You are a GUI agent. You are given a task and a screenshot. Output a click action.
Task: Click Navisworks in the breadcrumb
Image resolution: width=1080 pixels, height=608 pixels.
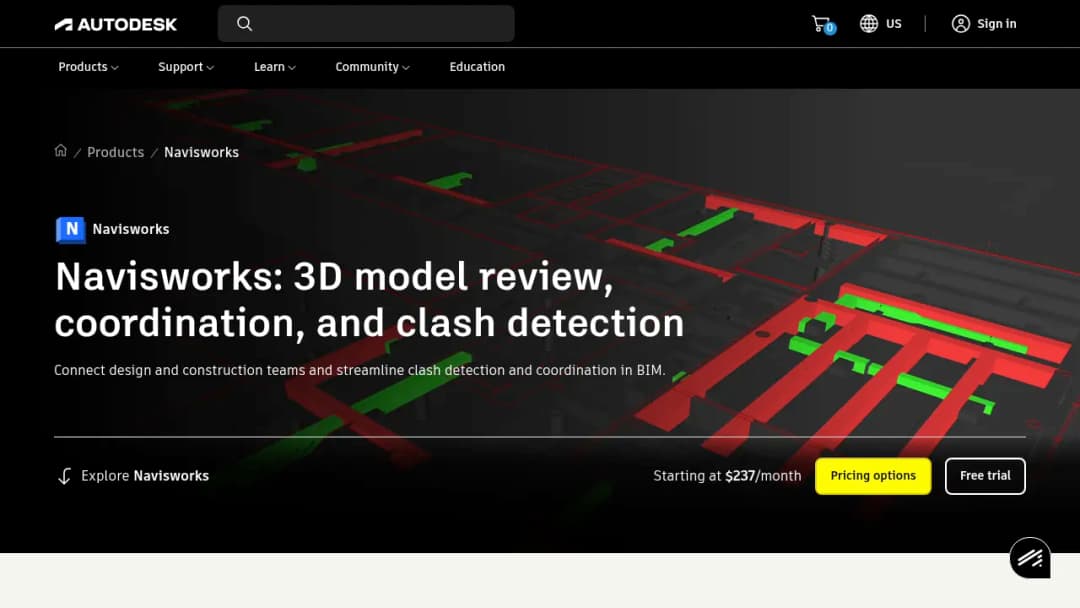coord(201,152)
